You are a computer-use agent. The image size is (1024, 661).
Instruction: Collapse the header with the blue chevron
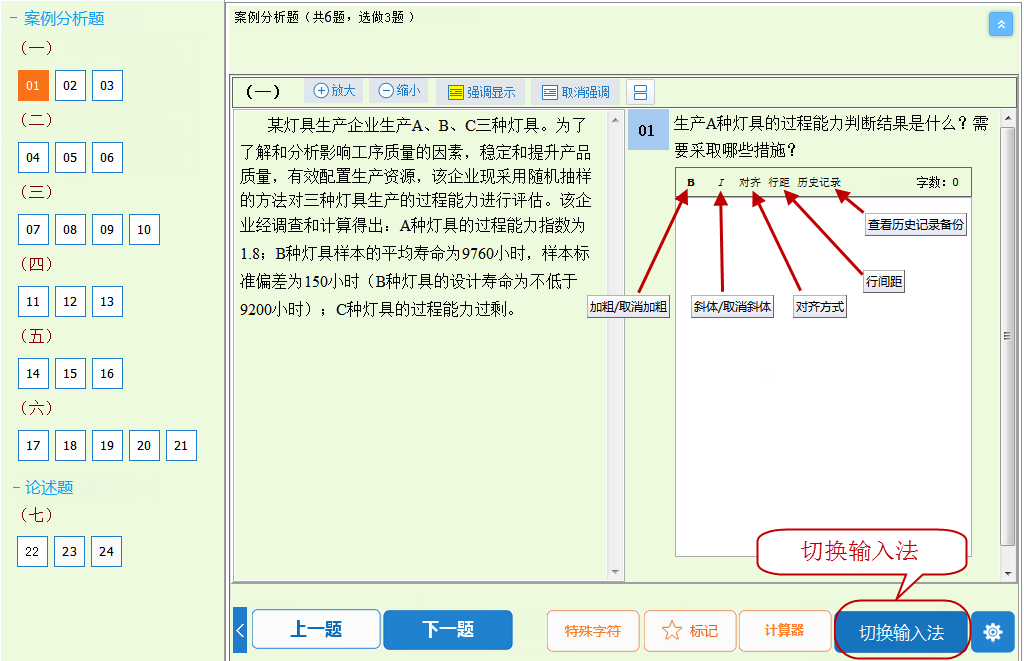point(1000,23)
